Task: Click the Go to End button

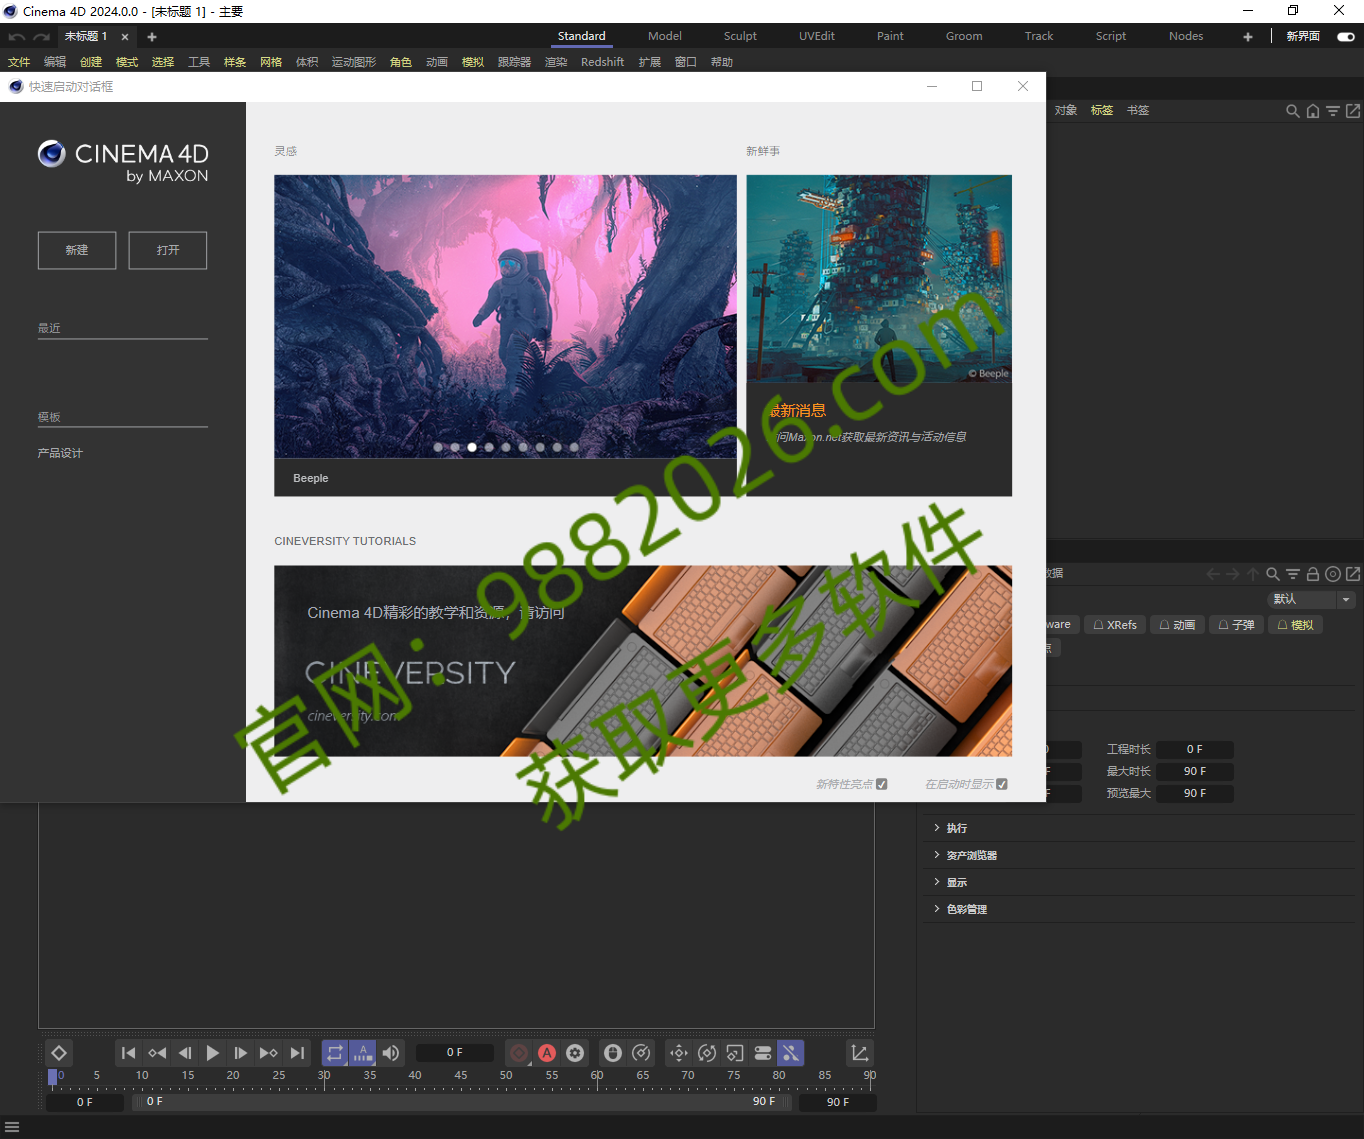Action: point(297,1053)
